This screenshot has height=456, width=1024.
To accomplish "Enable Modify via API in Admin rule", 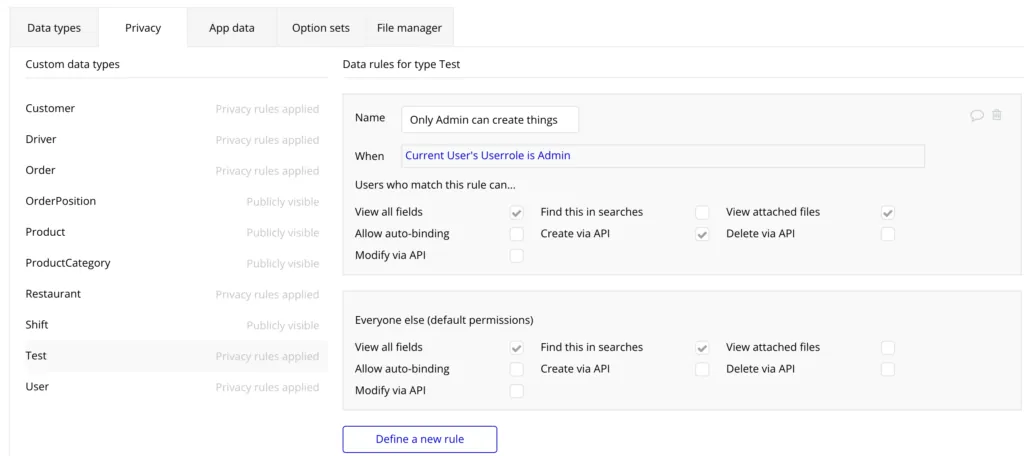I will coord(517,255).
